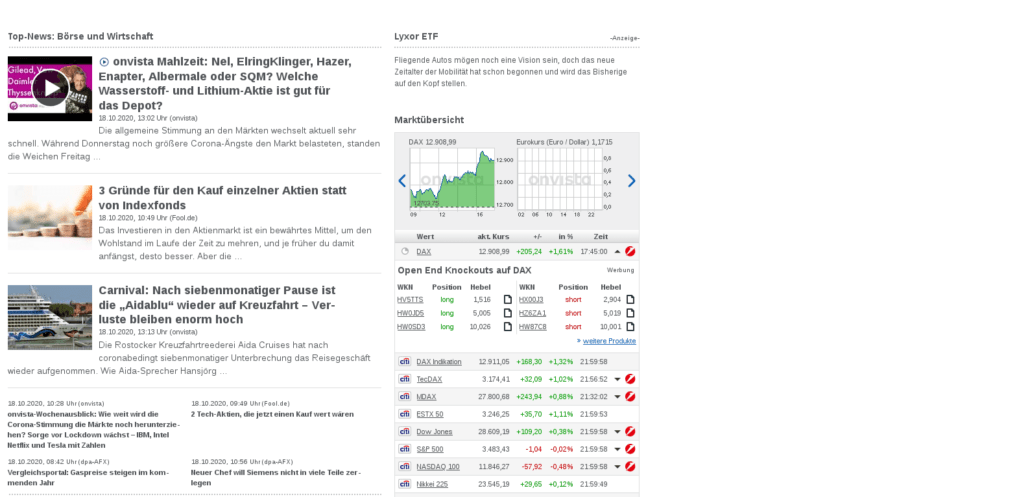Open knockout product HV5TTS
This screenshot has height=497, width=1030.
410,299
